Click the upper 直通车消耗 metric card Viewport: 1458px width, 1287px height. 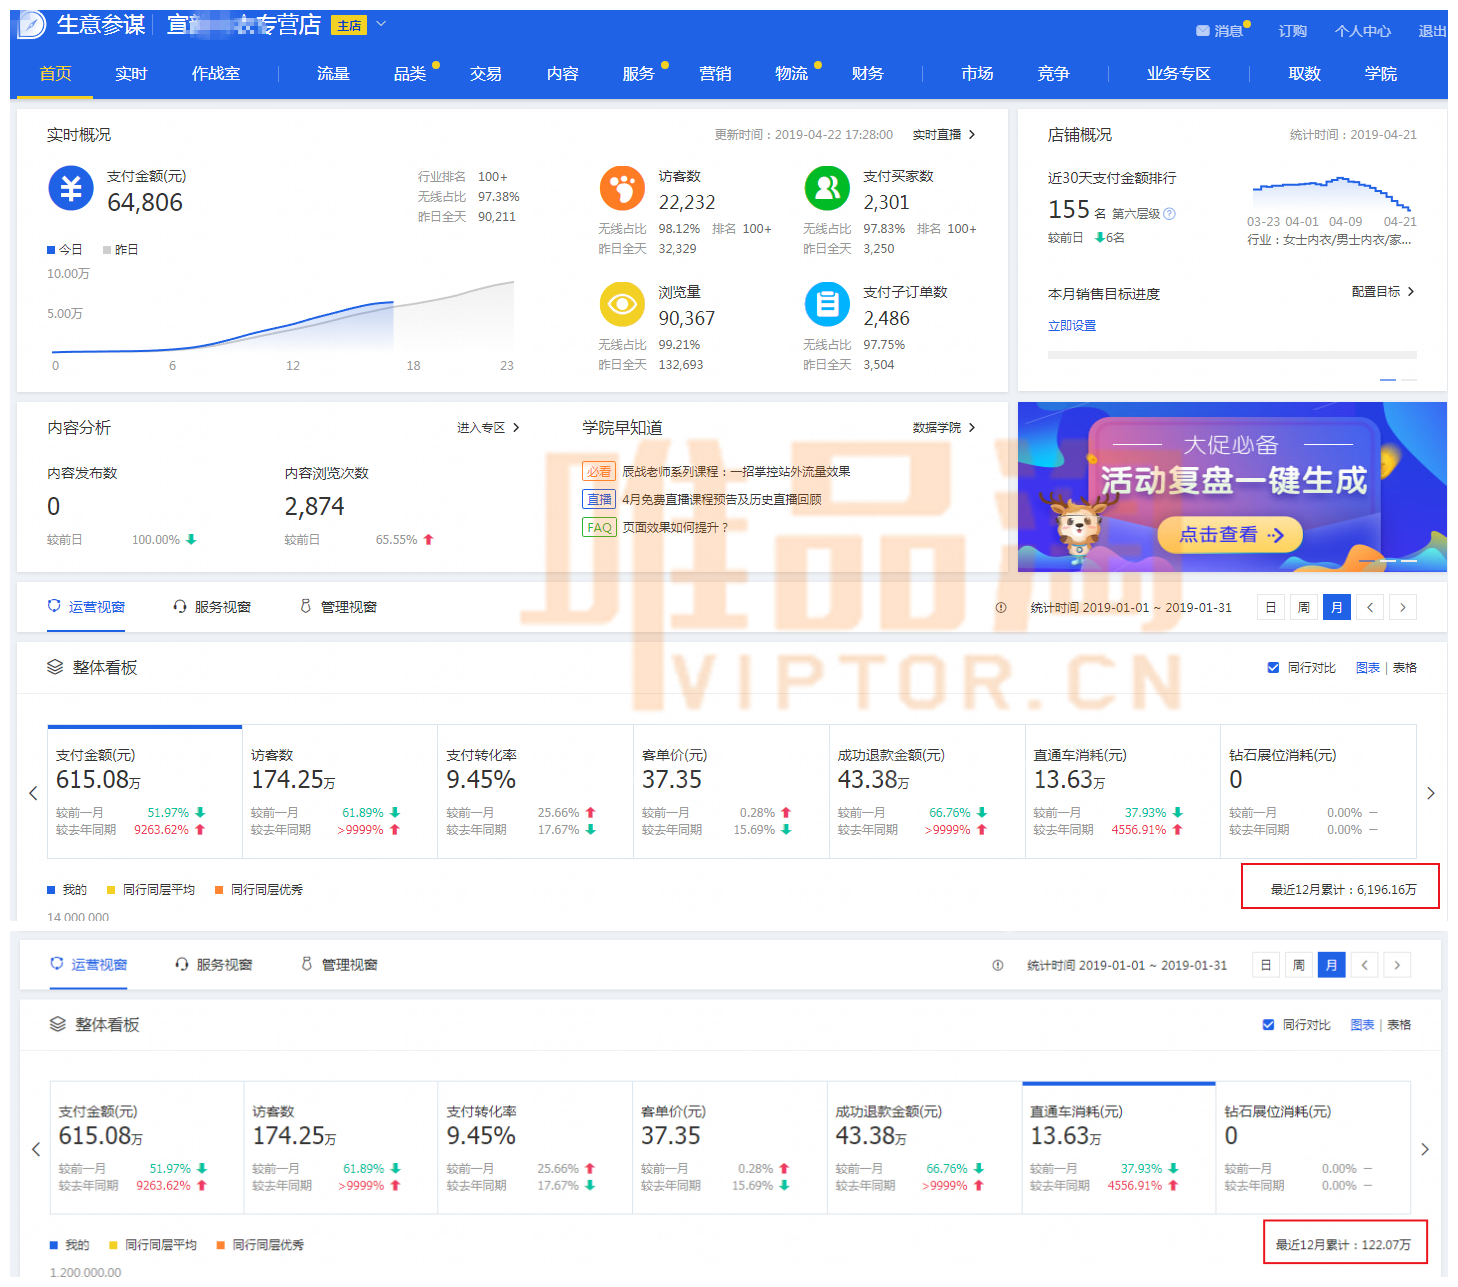coord(1121,790)
